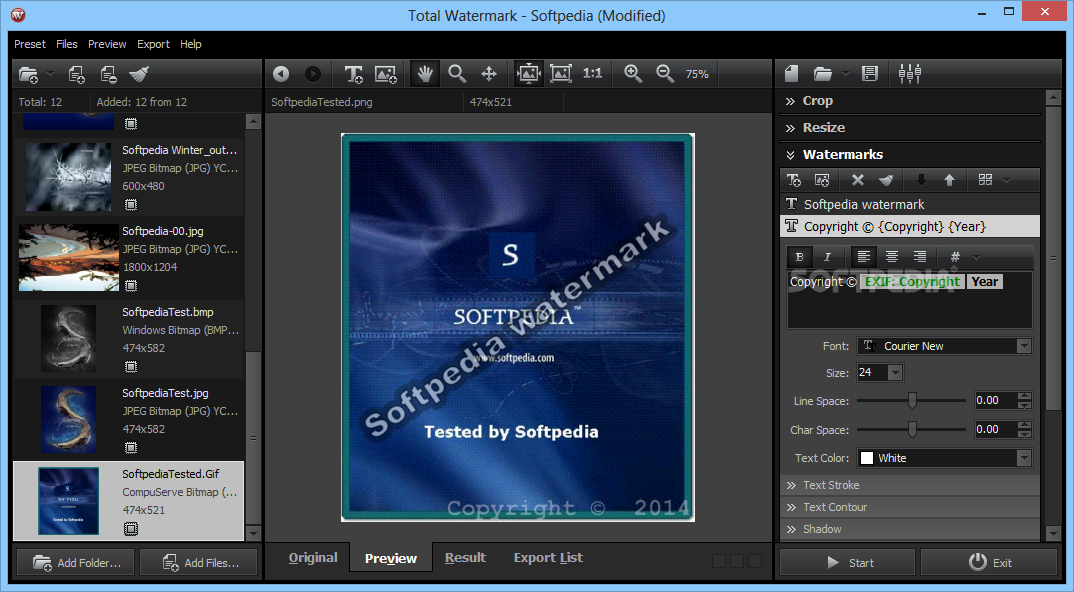The image size is (1074, 592).
Task: Click the Exit button
Action: point(989,563)
